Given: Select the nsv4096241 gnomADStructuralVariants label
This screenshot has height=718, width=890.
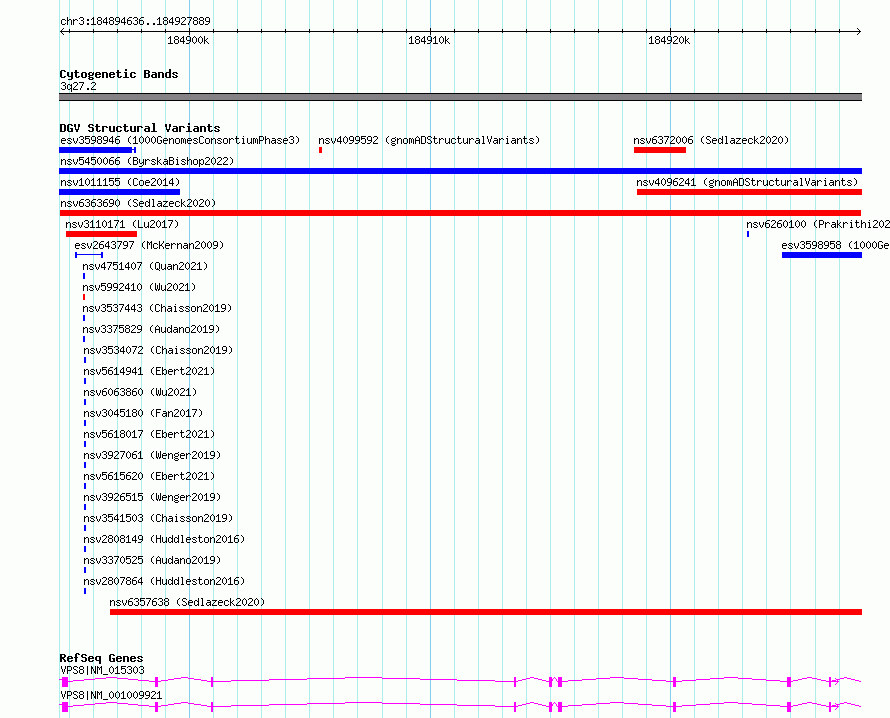Looking at the screenshot, I should coord(747,182).
